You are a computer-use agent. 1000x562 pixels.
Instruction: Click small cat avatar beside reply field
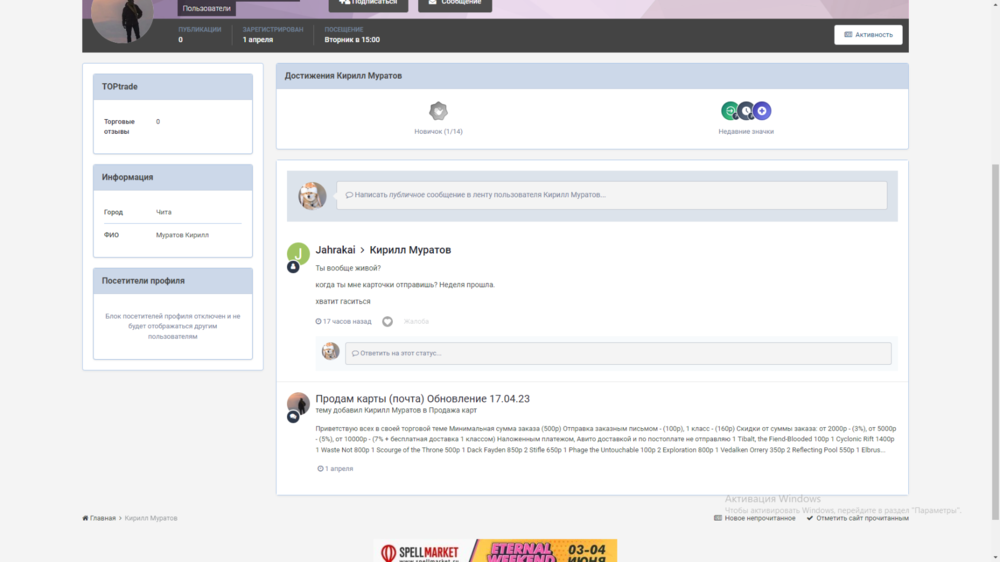(x=330, y=351)
